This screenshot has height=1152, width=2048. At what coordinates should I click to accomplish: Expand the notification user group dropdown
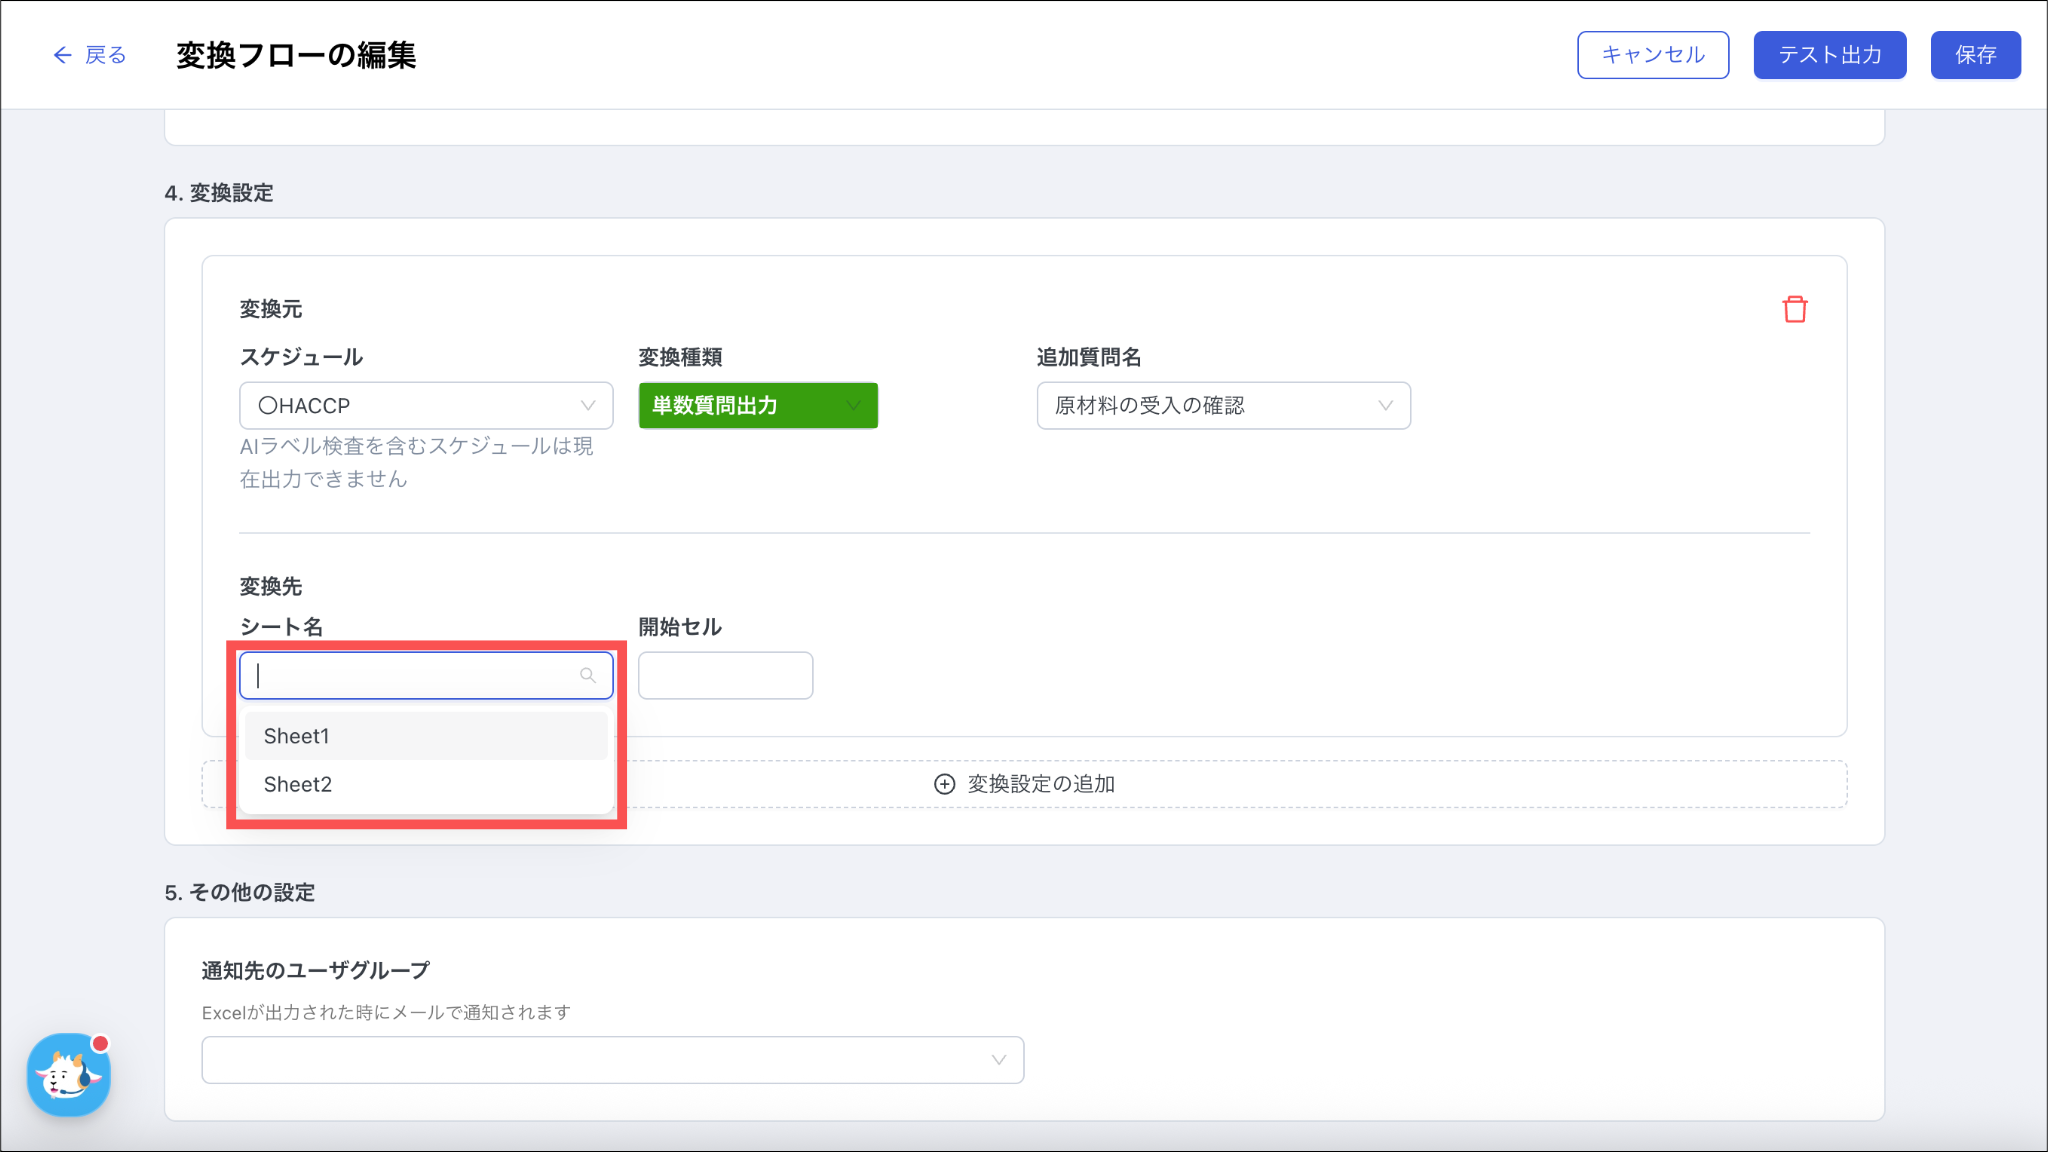coord(612,1060)
